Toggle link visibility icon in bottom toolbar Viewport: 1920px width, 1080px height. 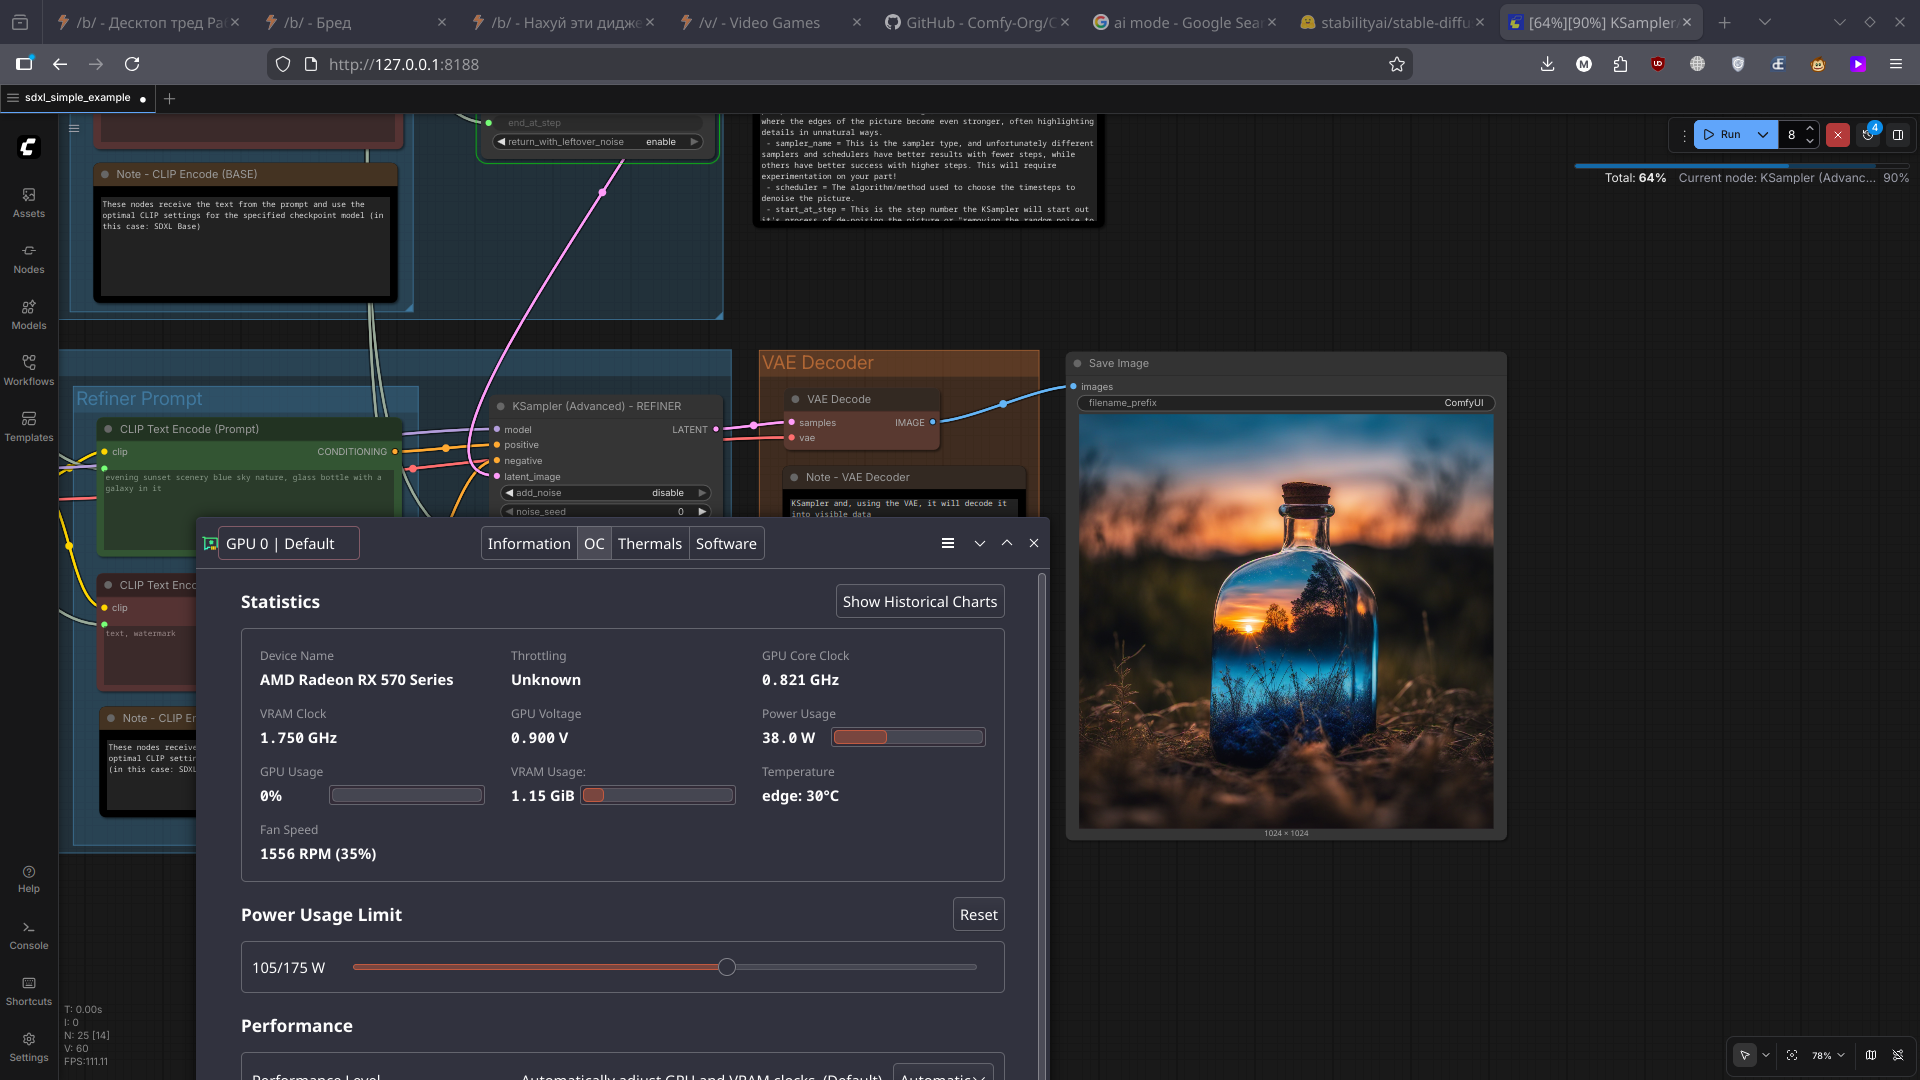(1898, 1055)
